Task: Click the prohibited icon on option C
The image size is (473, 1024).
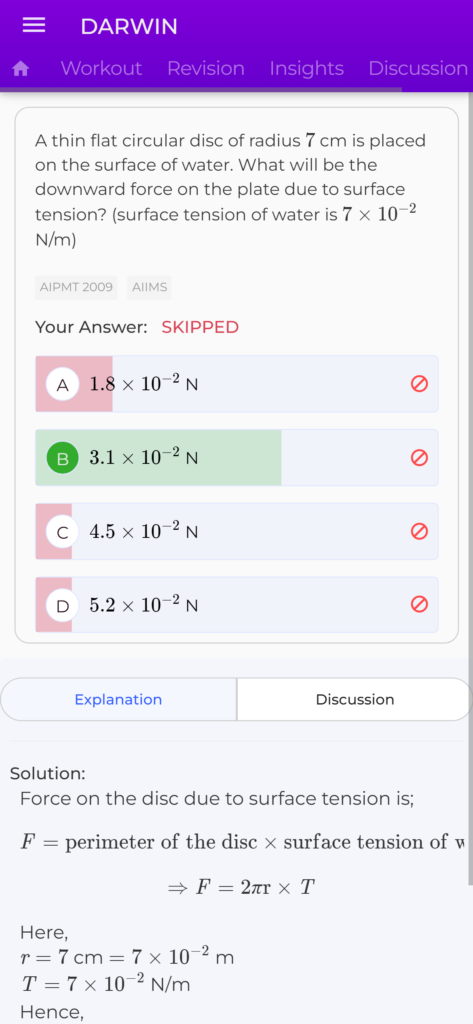Action: 419,532
